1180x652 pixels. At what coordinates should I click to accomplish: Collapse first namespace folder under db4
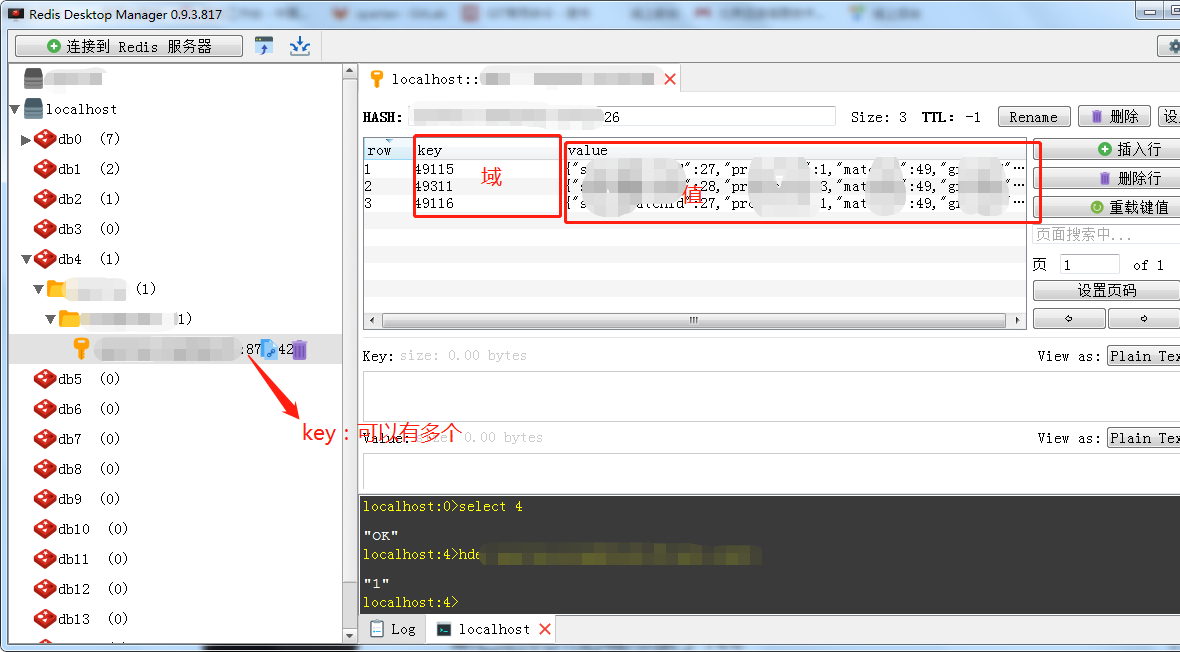(38, 289)
